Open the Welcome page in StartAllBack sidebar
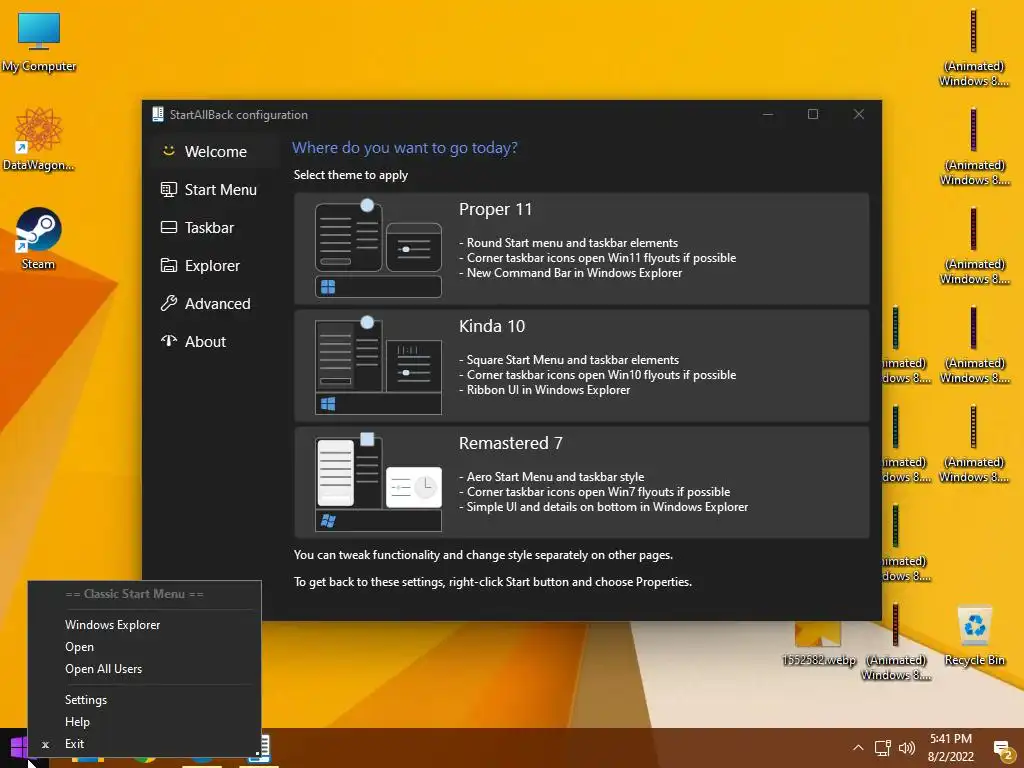Screen dimensions: 1024x768 coord(214,152)
